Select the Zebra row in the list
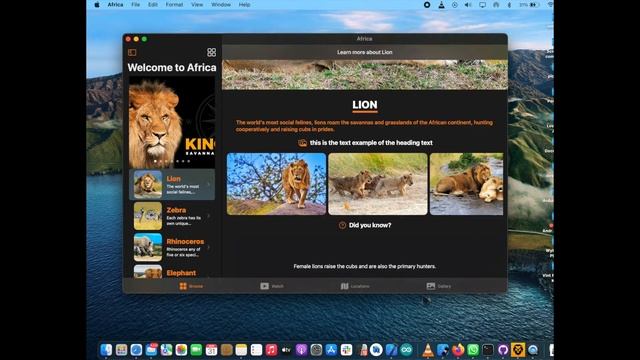 pos(172,216)
